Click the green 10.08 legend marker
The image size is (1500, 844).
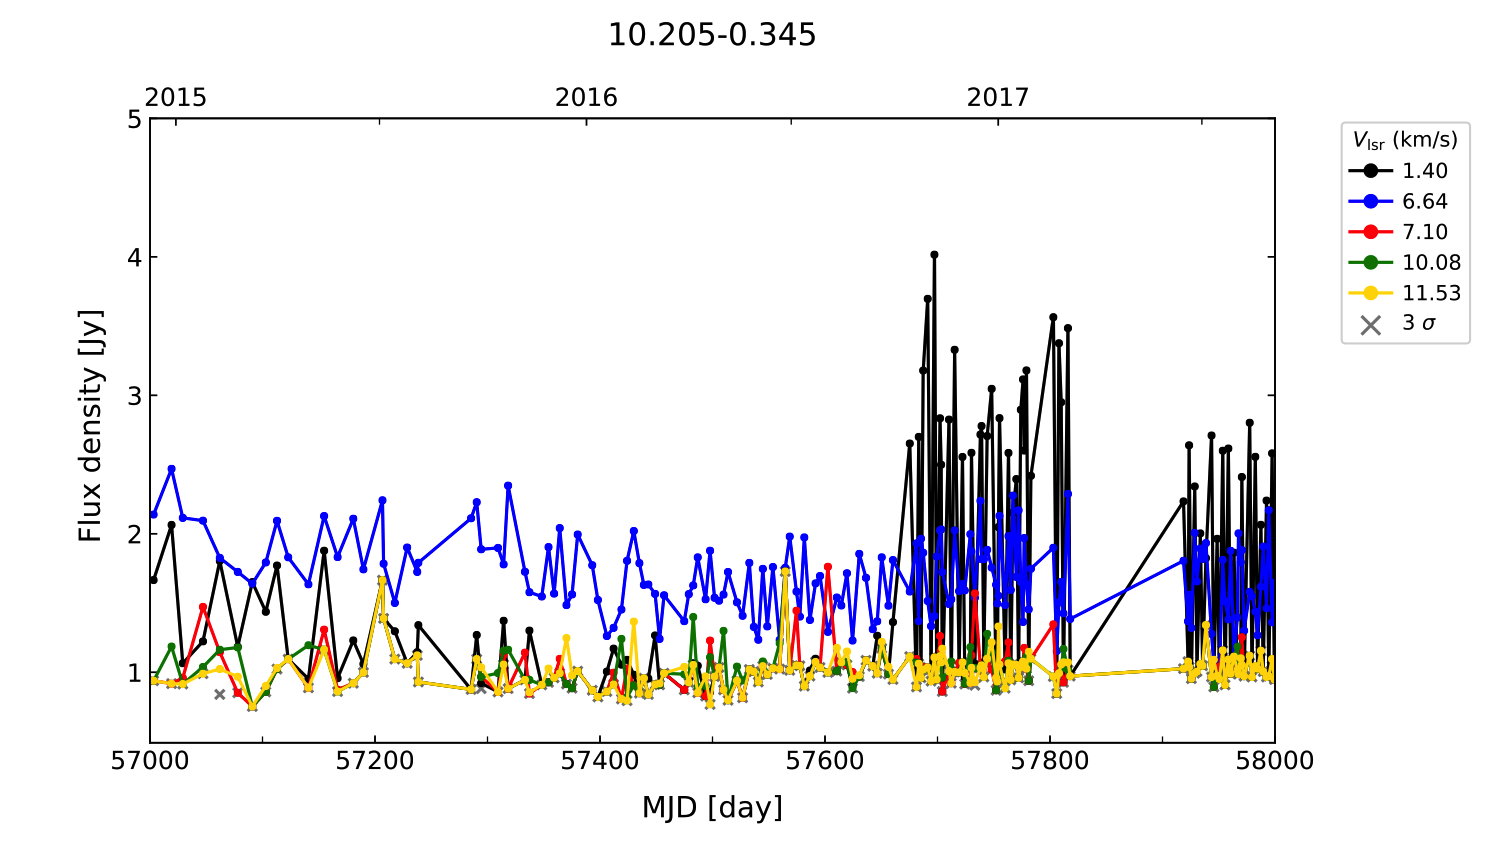pos(1371,263)
